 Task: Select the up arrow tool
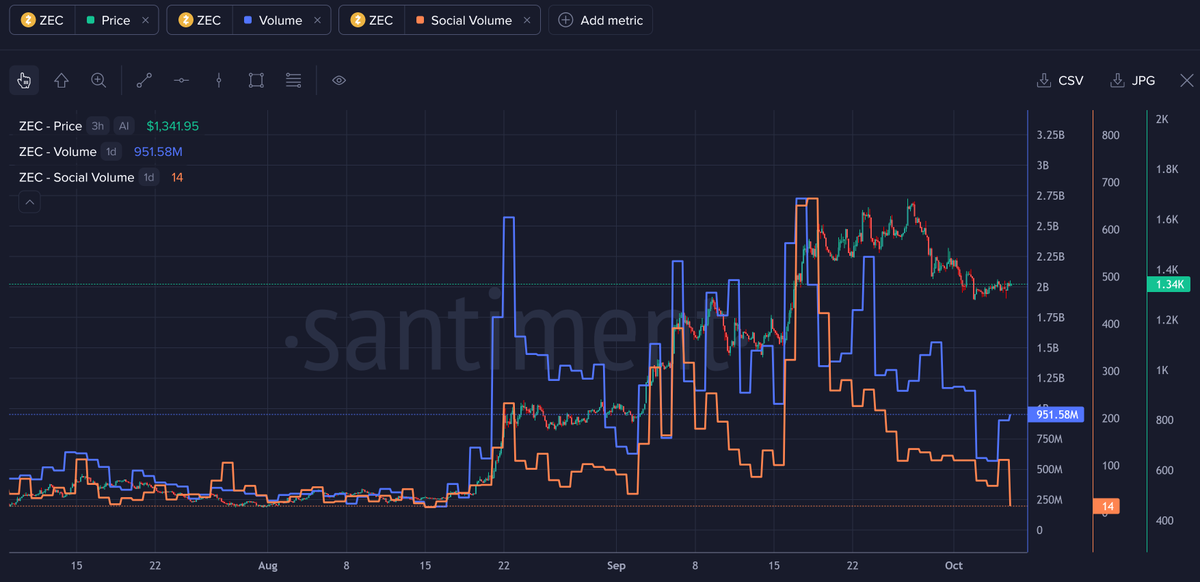[61, 80]
